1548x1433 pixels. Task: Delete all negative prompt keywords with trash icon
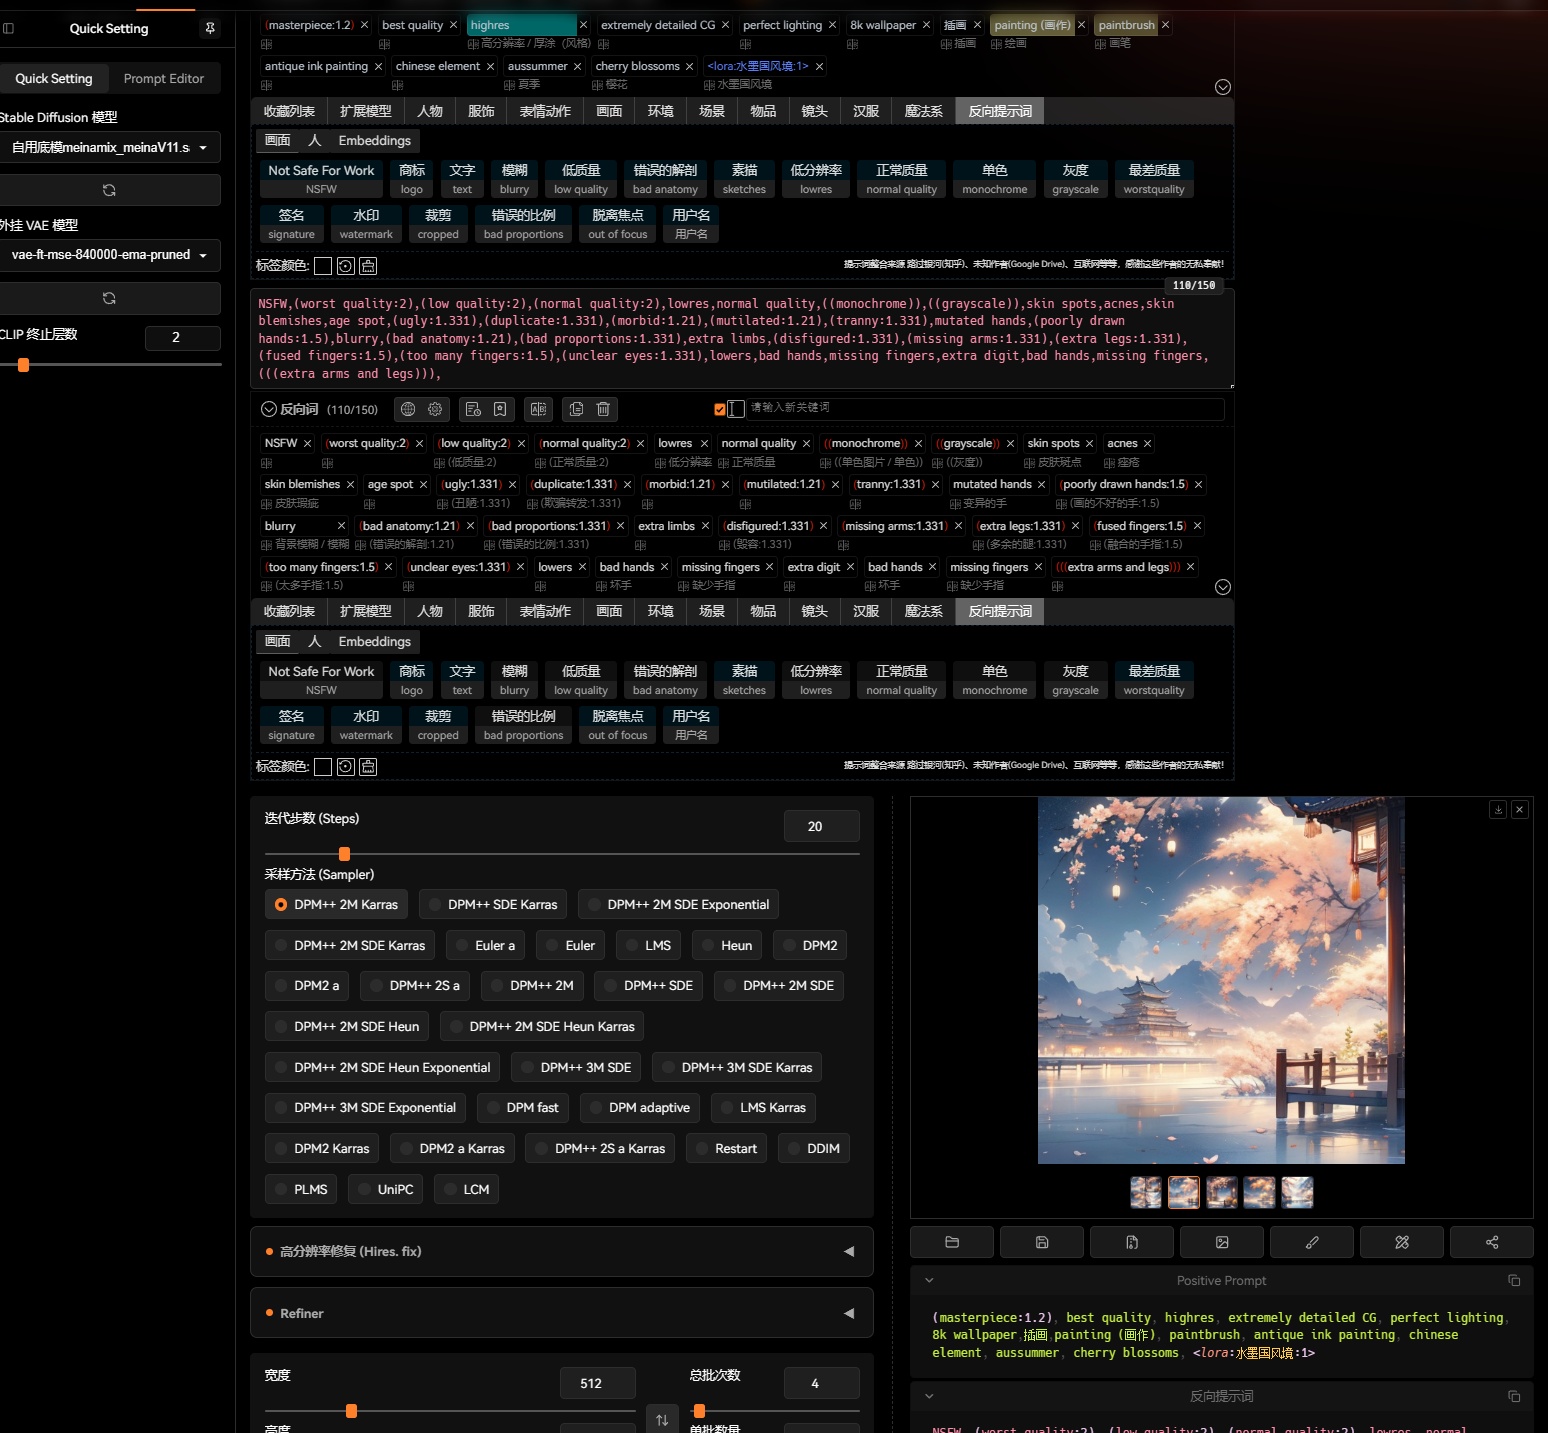[x=603, y=409]
